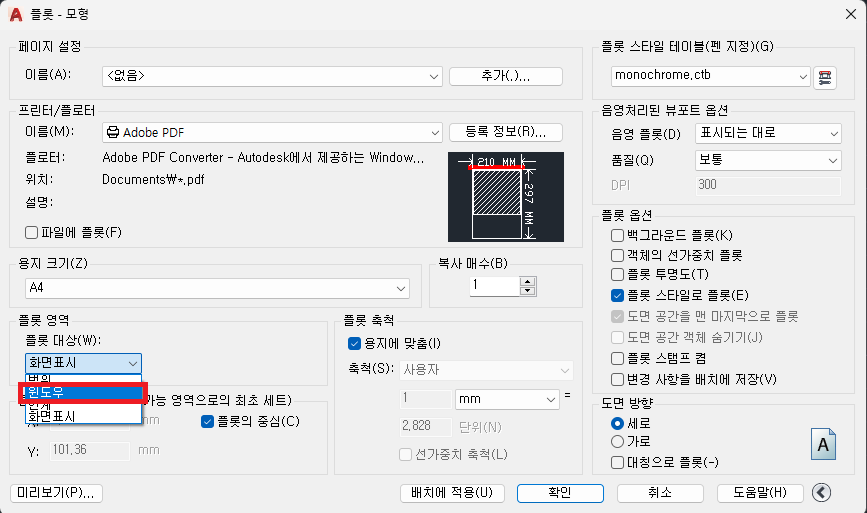This screenshot has height=513, width=867.
Task: Click 취소 cancel button
Action: click(x=660, y=493)
